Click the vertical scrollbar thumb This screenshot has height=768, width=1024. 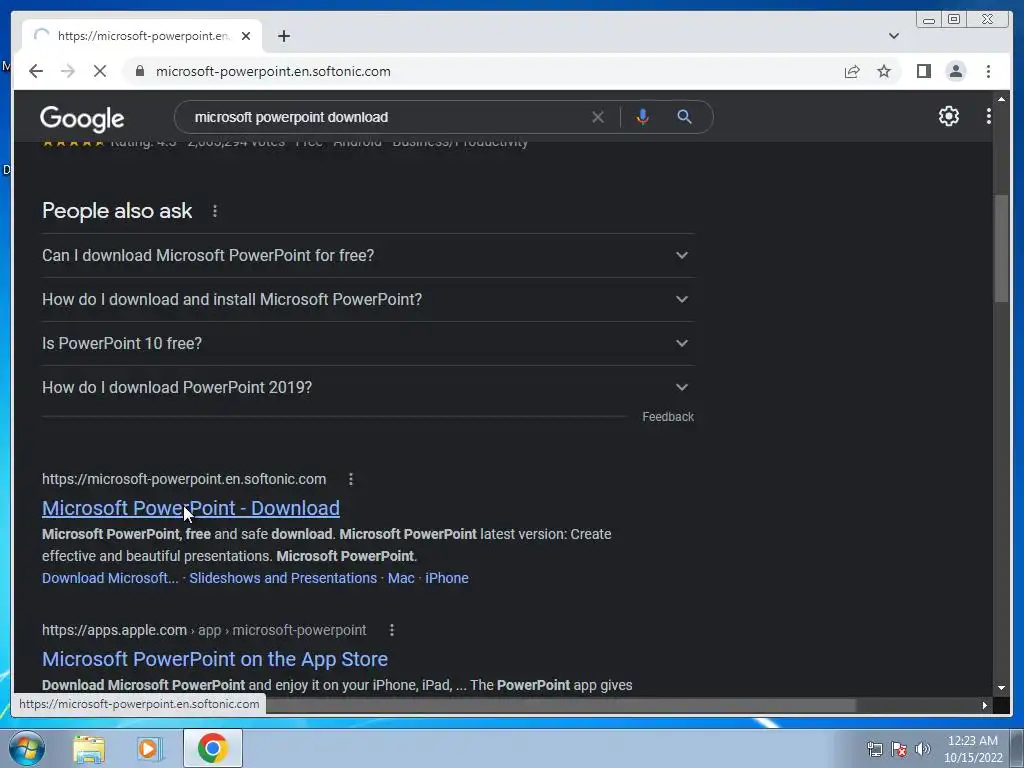(x=1000, y=248)
